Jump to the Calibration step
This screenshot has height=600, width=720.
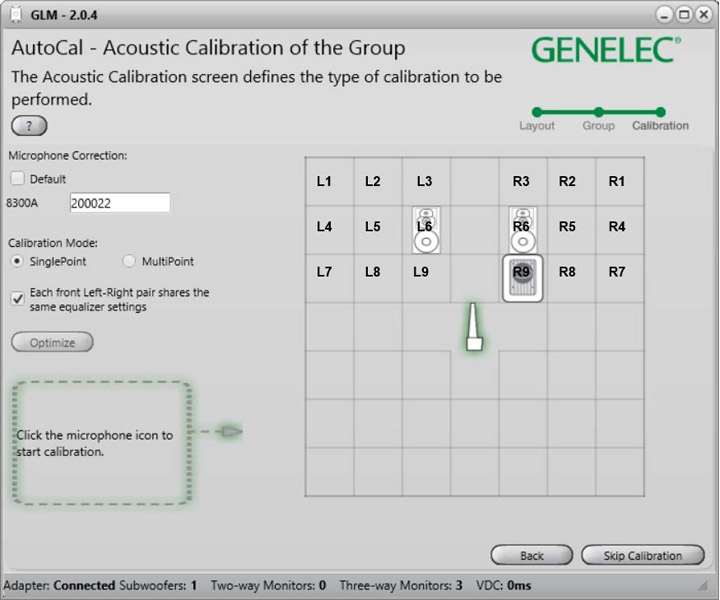pyautogui.click(x=660, y=112)
